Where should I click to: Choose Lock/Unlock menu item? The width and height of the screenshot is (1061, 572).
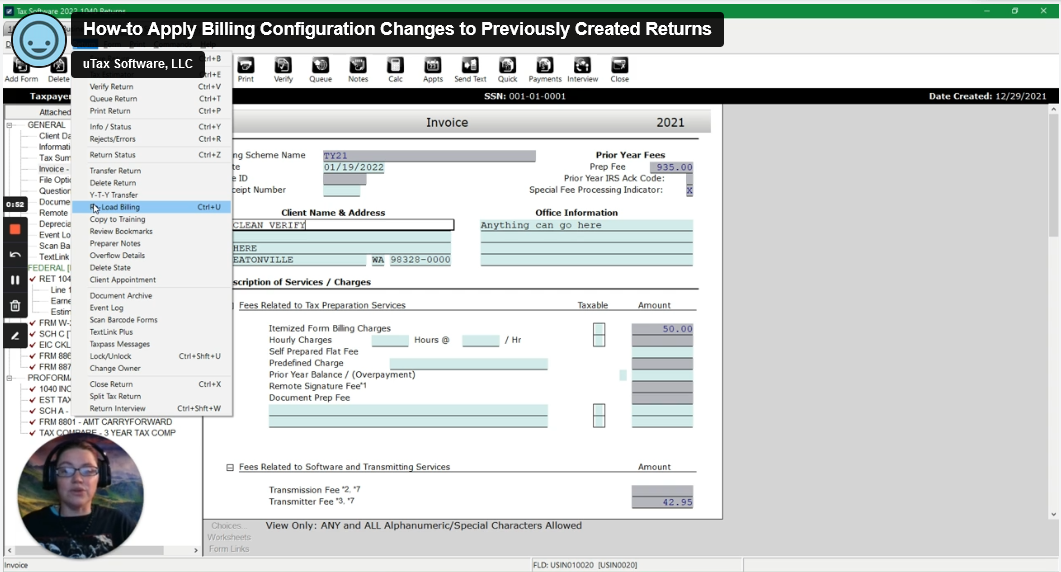pos(152,356)
